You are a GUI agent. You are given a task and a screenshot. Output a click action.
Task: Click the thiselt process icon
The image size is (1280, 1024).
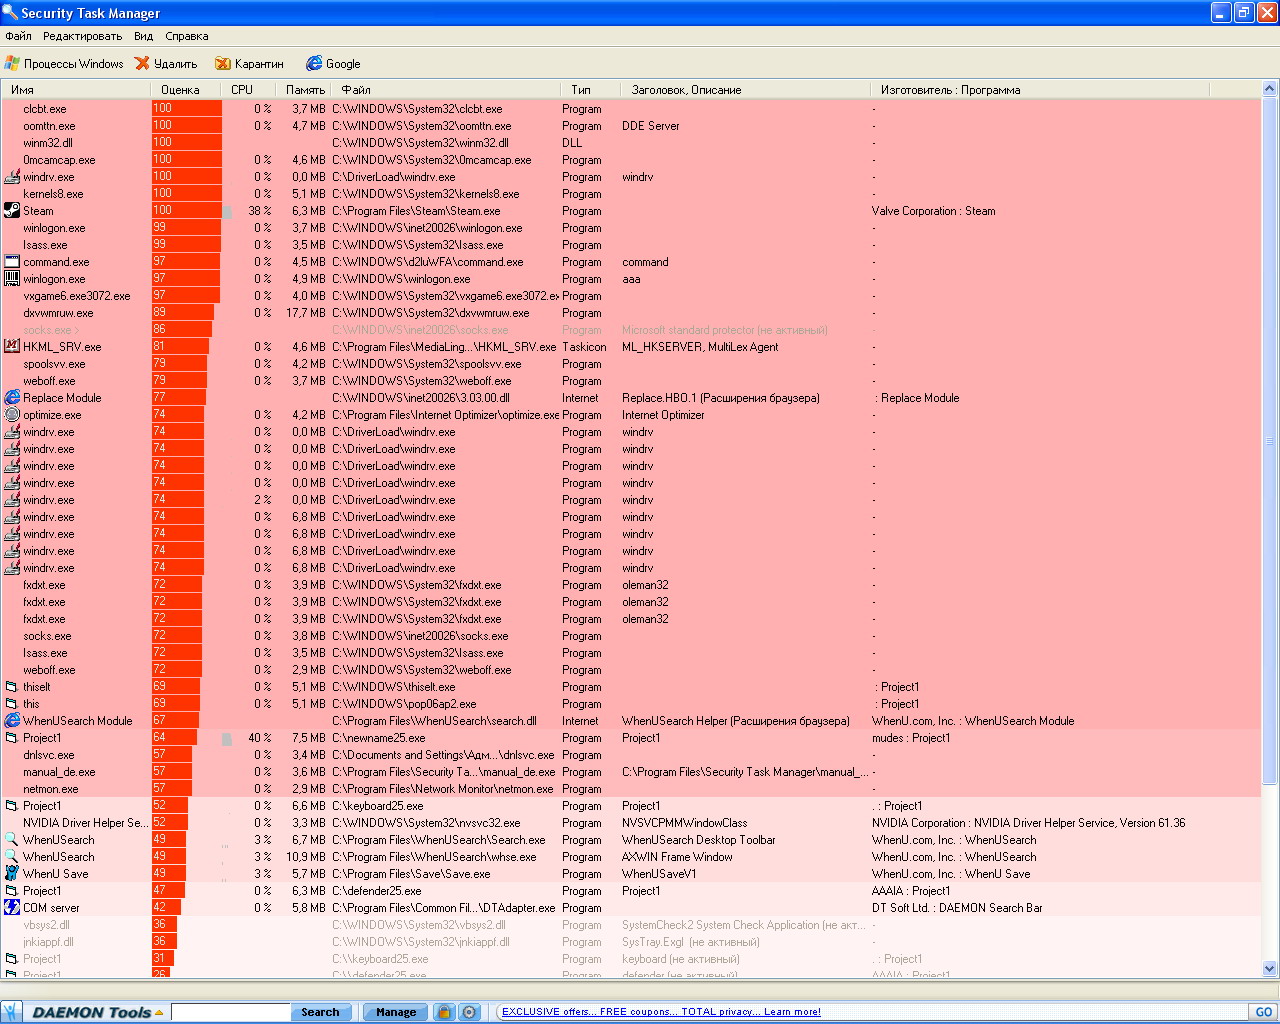point(12,687)
